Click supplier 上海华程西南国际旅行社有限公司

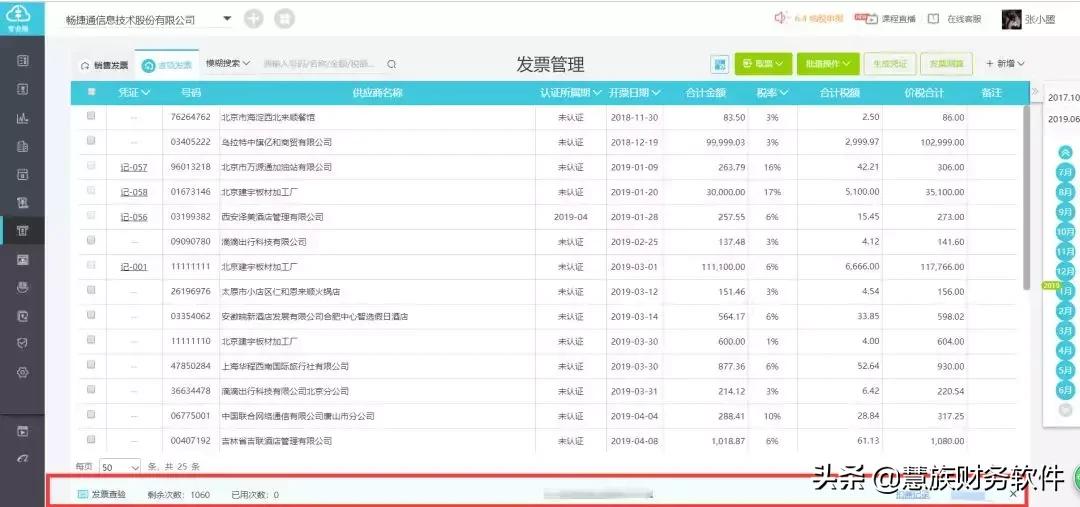pos(284,366)
